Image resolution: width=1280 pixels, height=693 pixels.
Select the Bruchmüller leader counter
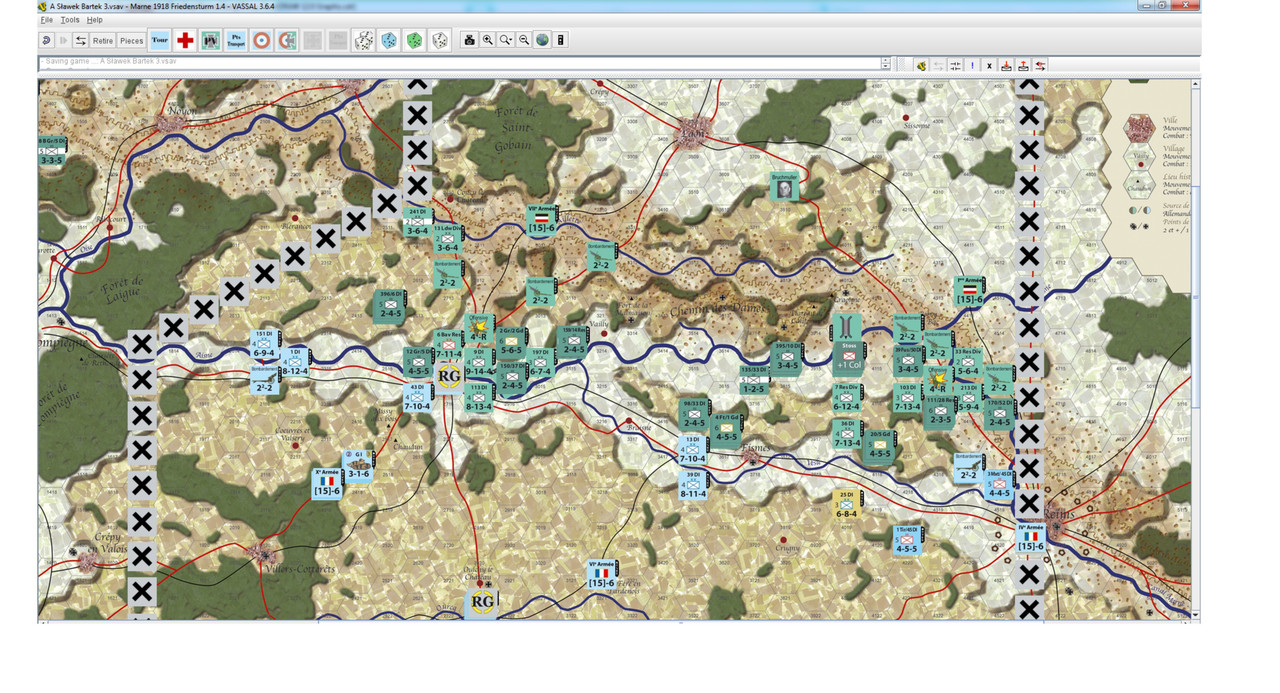tap(786, 185)
